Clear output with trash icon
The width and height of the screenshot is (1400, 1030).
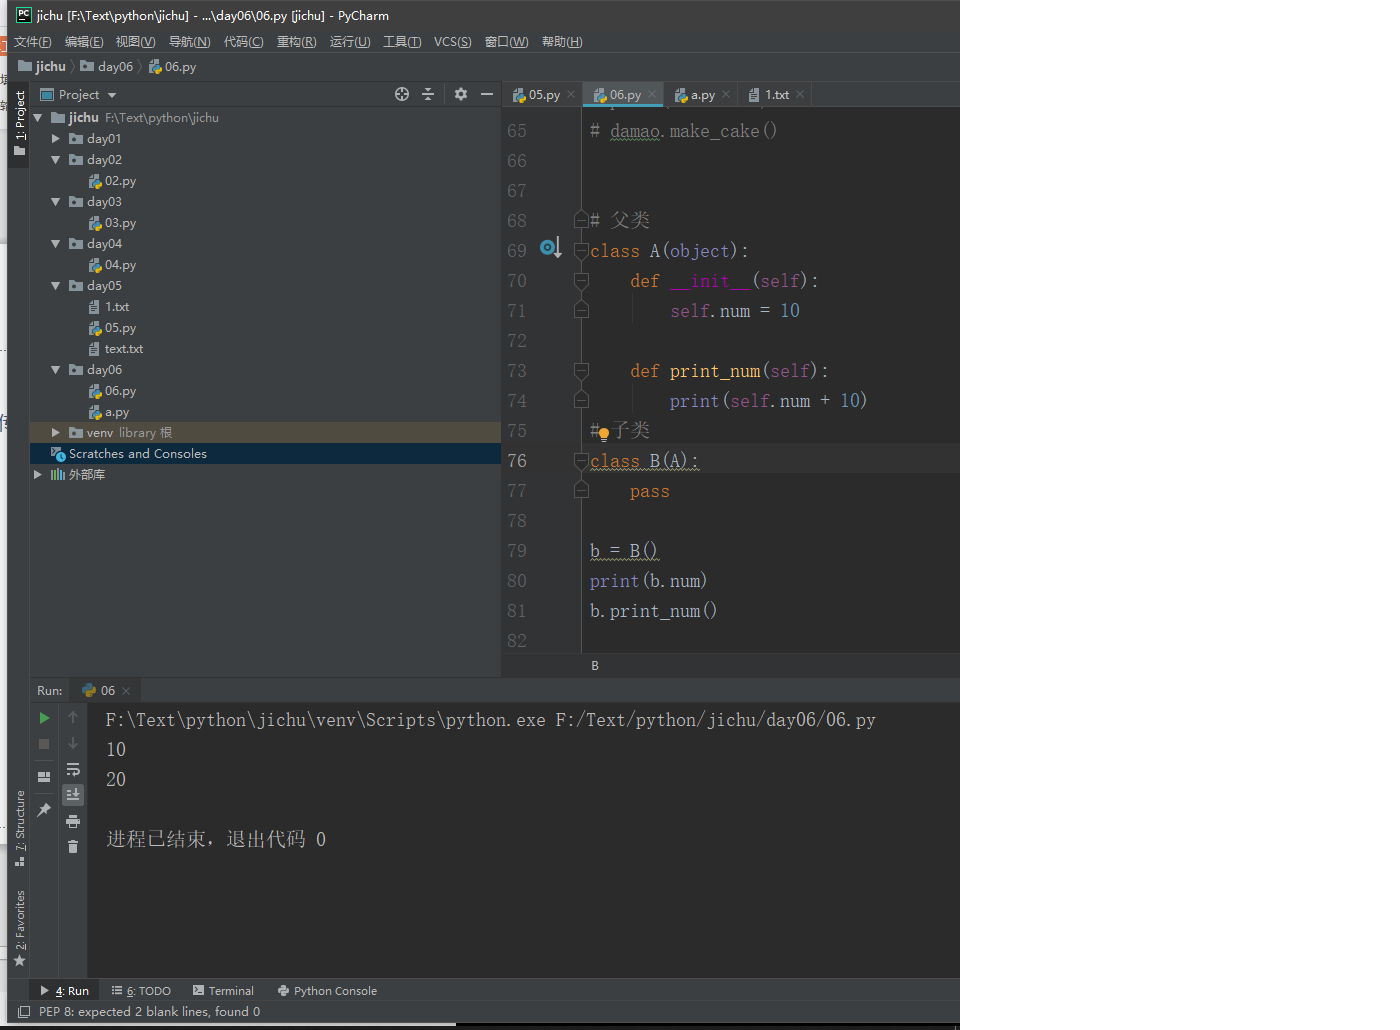(73, 847)
